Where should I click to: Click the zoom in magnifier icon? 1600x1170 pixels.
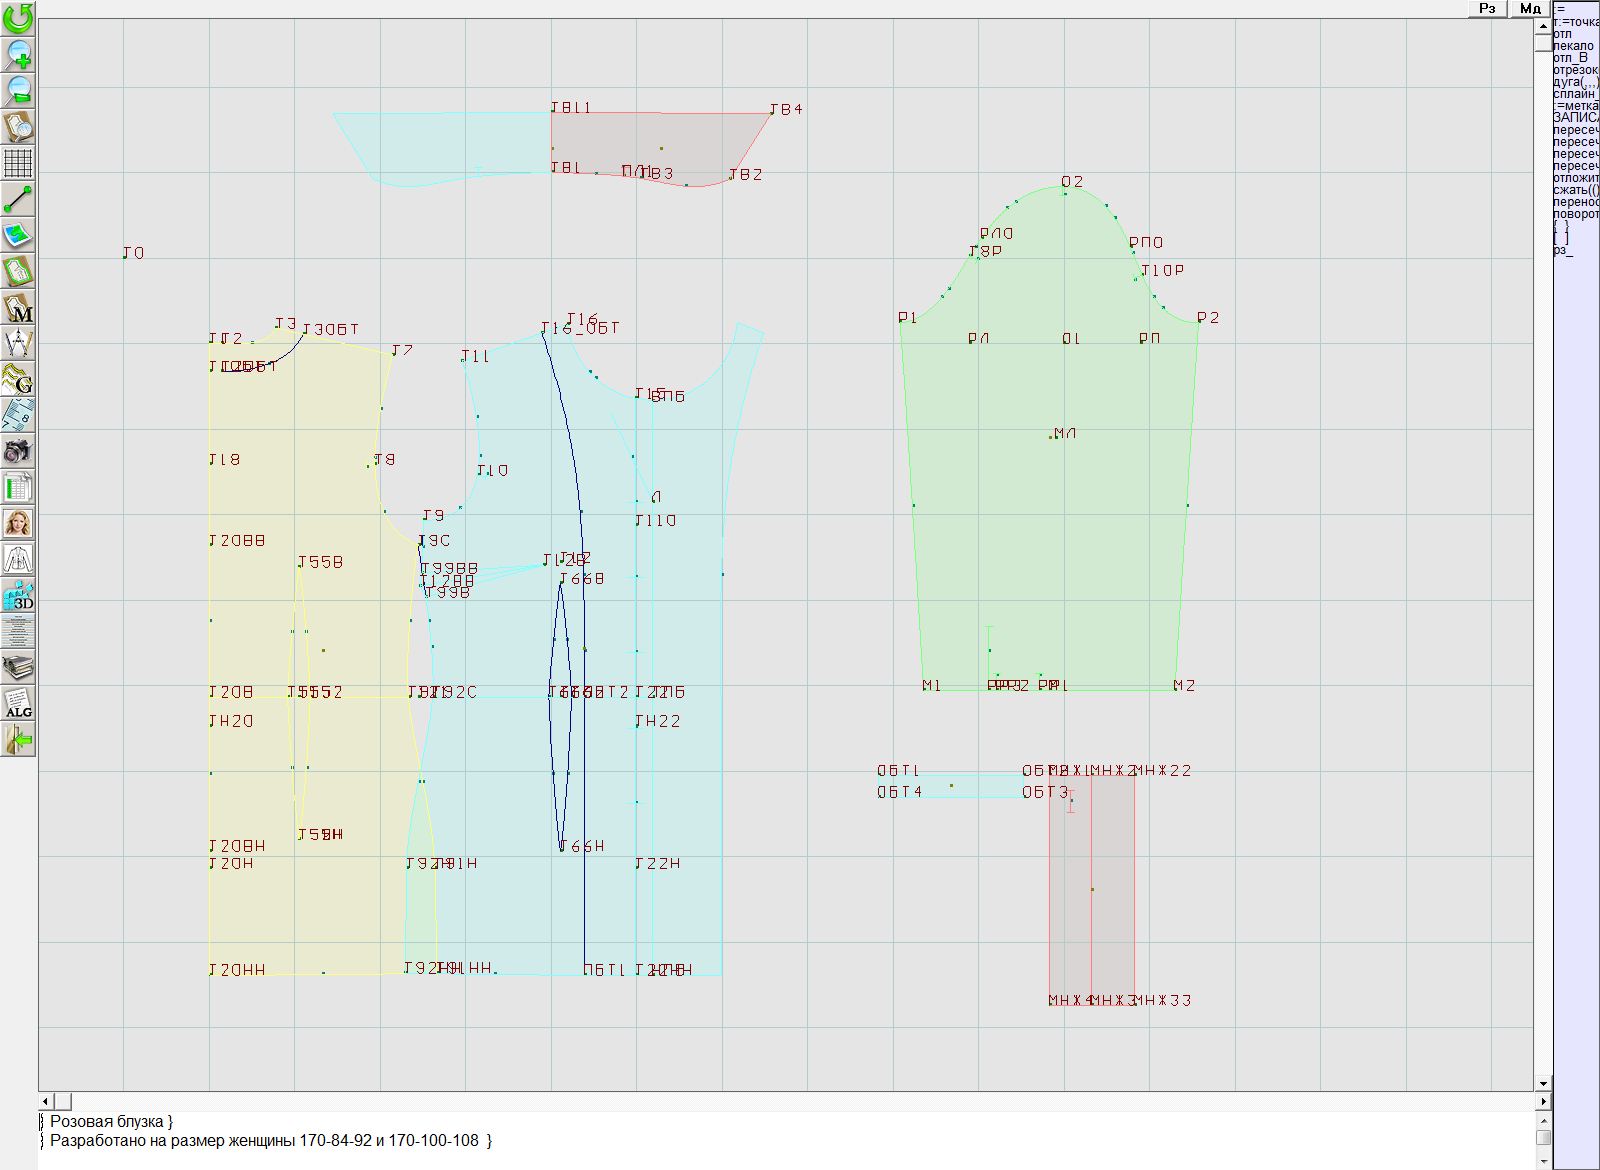pyautogui.click(x=18, y=54)
